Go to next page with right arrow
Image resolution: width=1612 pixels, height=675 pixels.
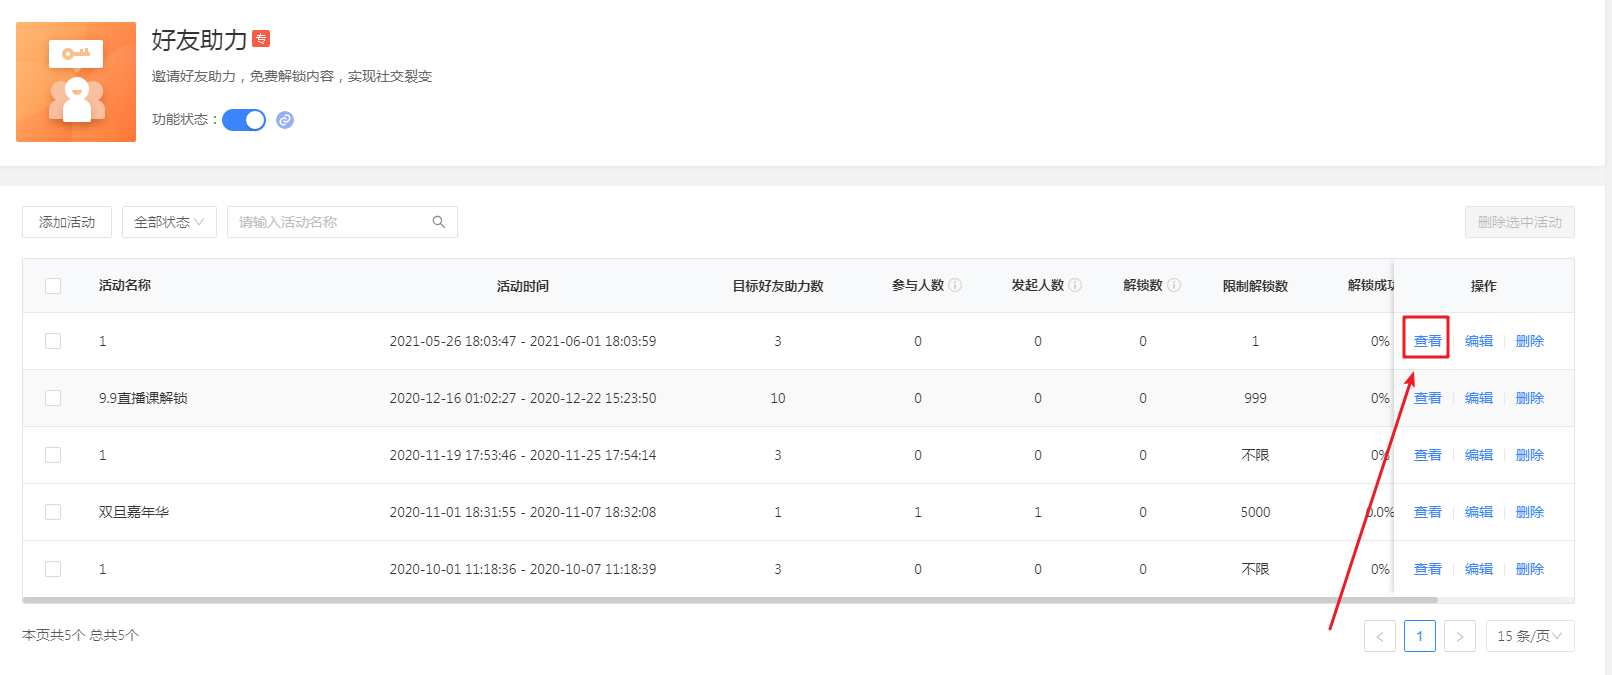(1460, 636)
